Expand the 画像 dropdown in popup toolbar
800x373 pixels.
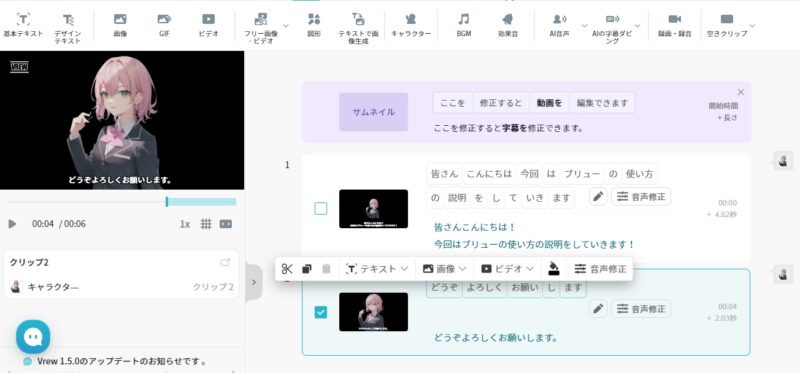(445, 269)
